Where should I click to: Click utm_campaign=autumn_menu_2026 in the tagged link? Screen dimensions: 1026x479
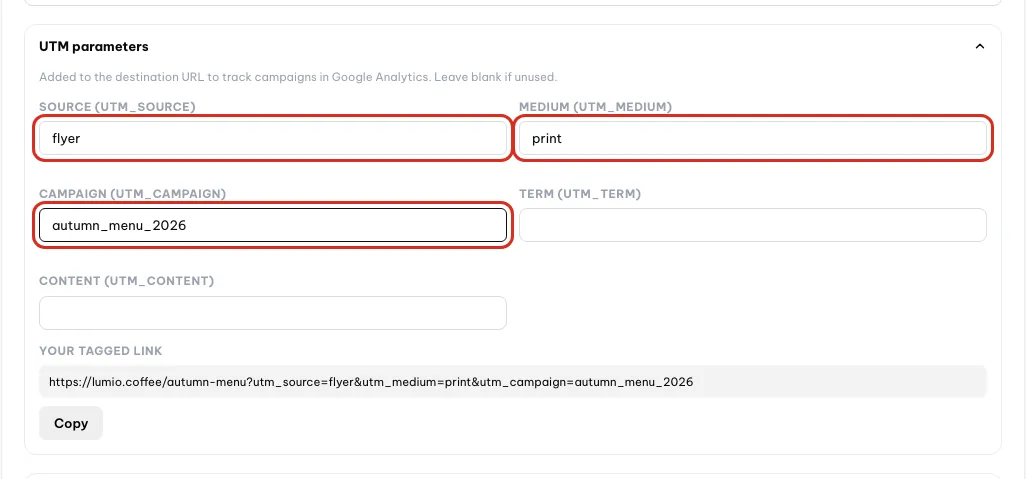click(586, 382)
